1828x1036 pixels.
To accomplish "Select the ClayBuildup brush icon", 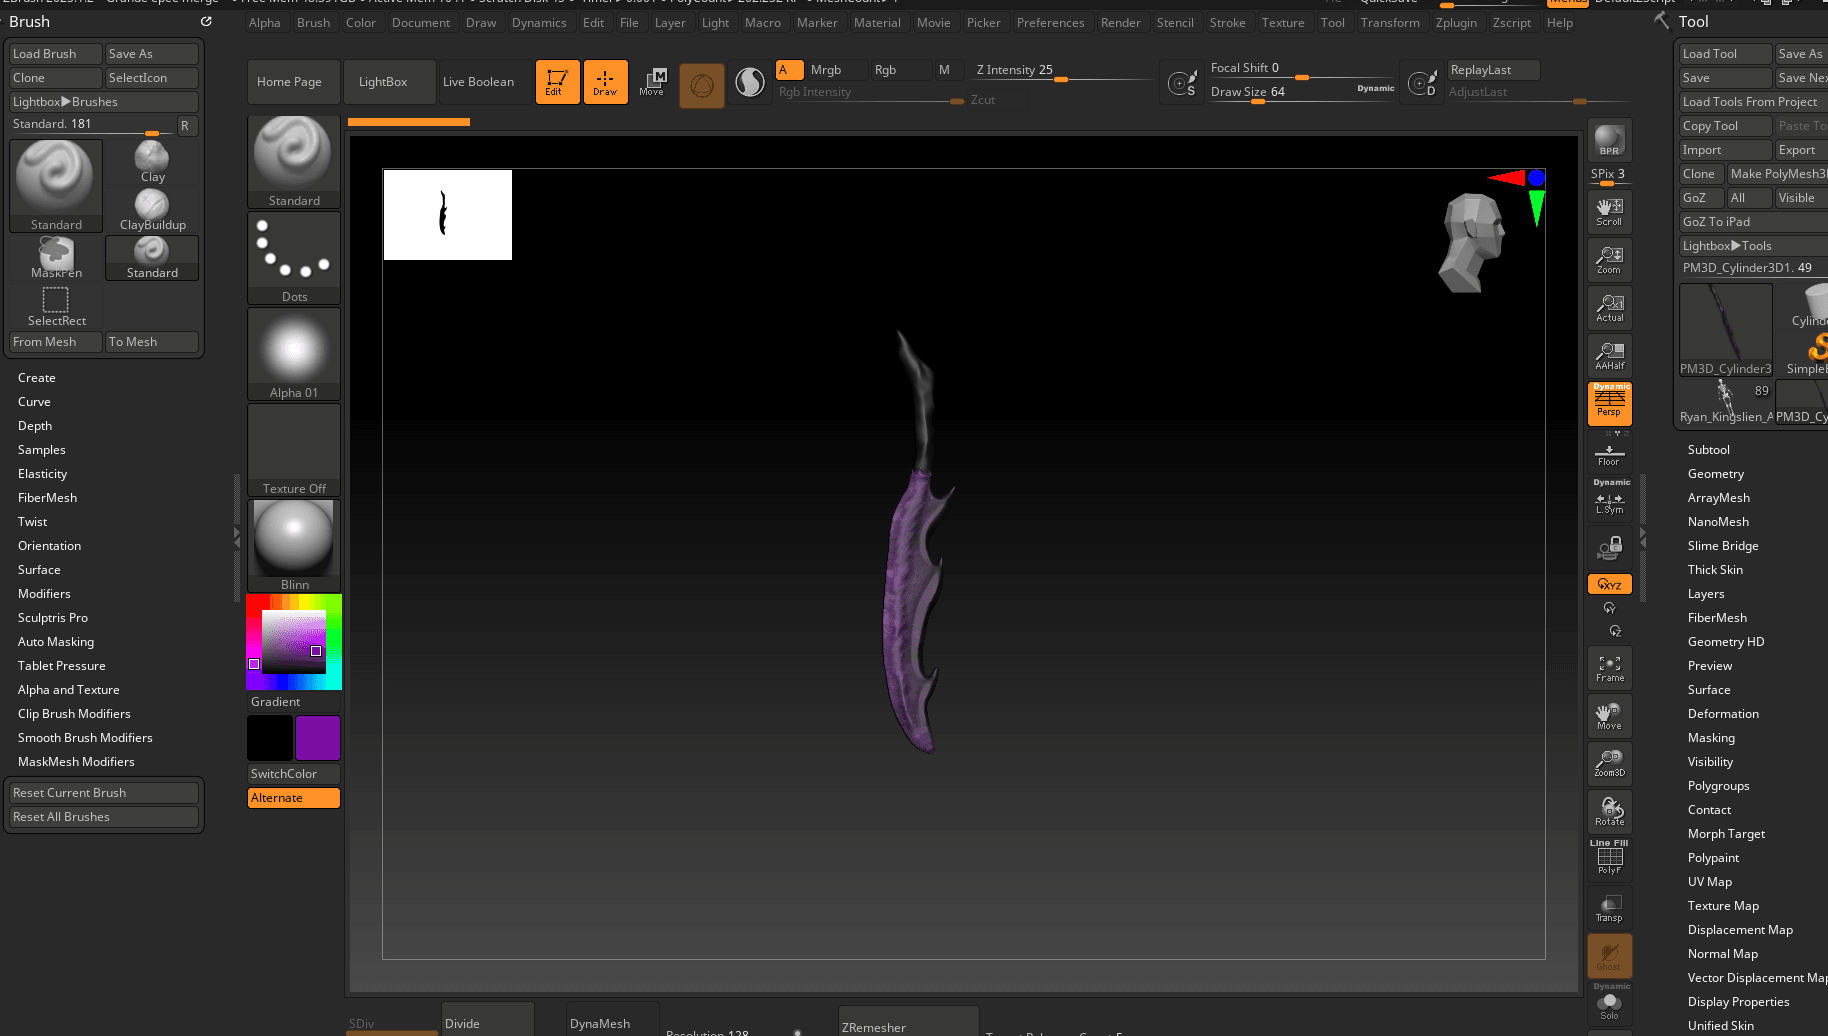I will tap(152, 210).
